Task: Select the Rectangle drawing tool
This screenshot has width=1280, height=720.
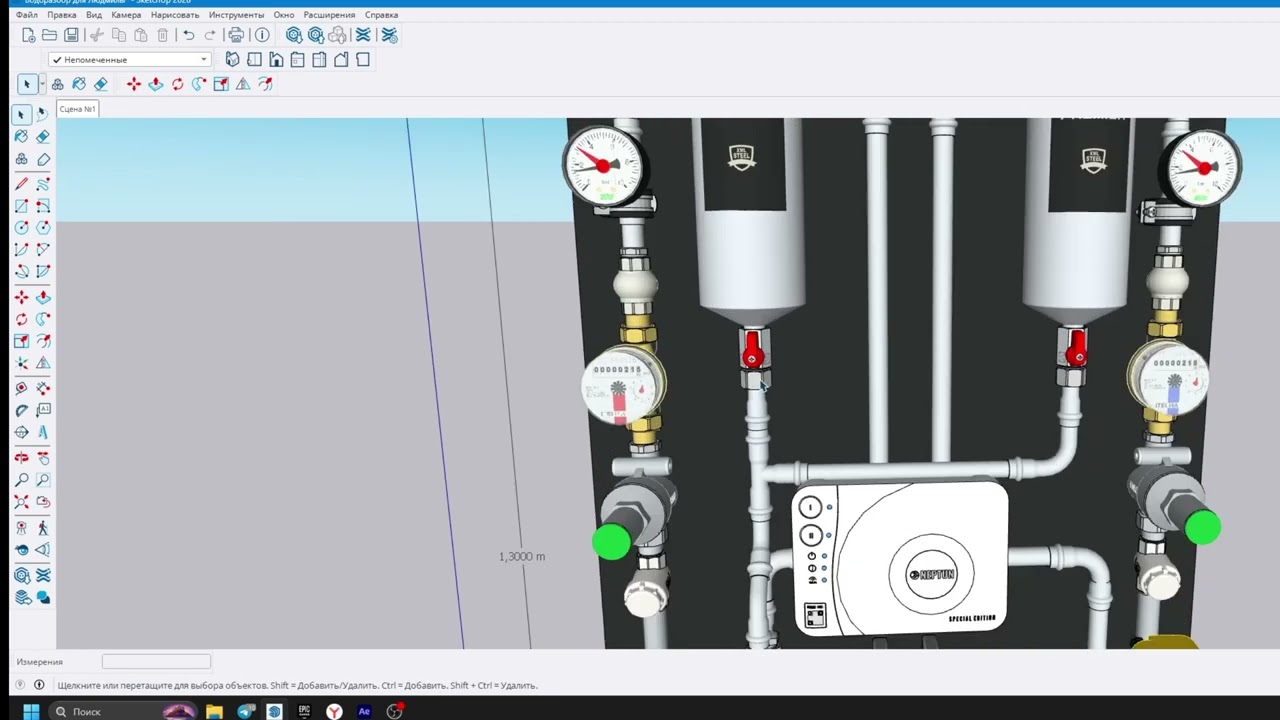Action: pos(21,206)
